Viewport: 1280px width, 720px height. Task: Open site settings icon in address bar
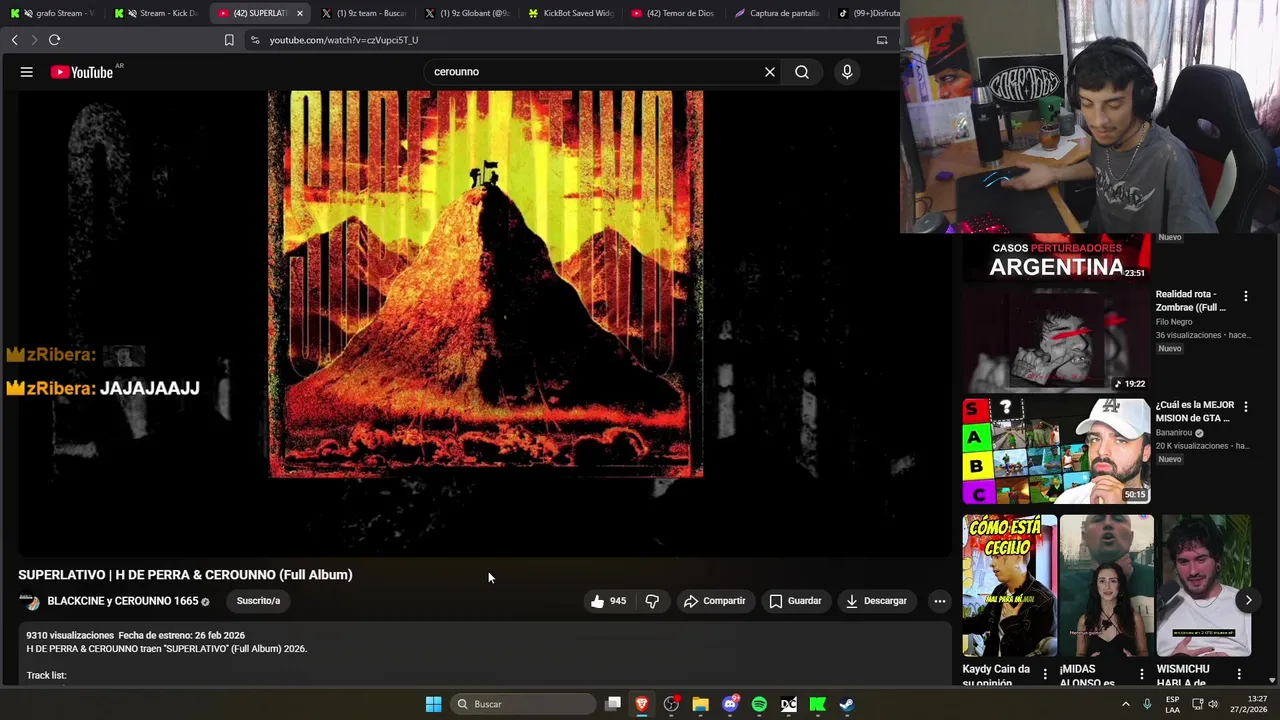tap(255, 40)
